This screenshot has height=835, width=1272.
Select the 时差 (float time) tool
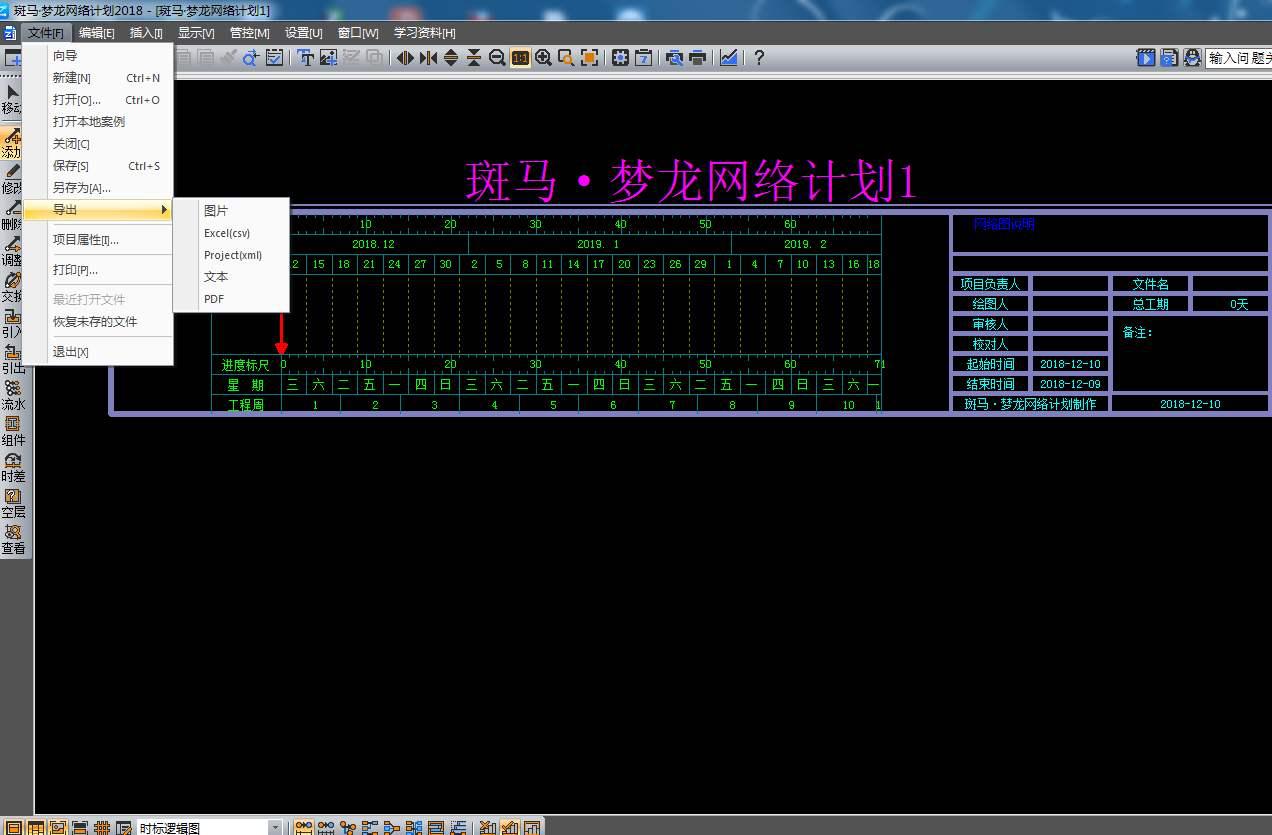coord(12,468)
